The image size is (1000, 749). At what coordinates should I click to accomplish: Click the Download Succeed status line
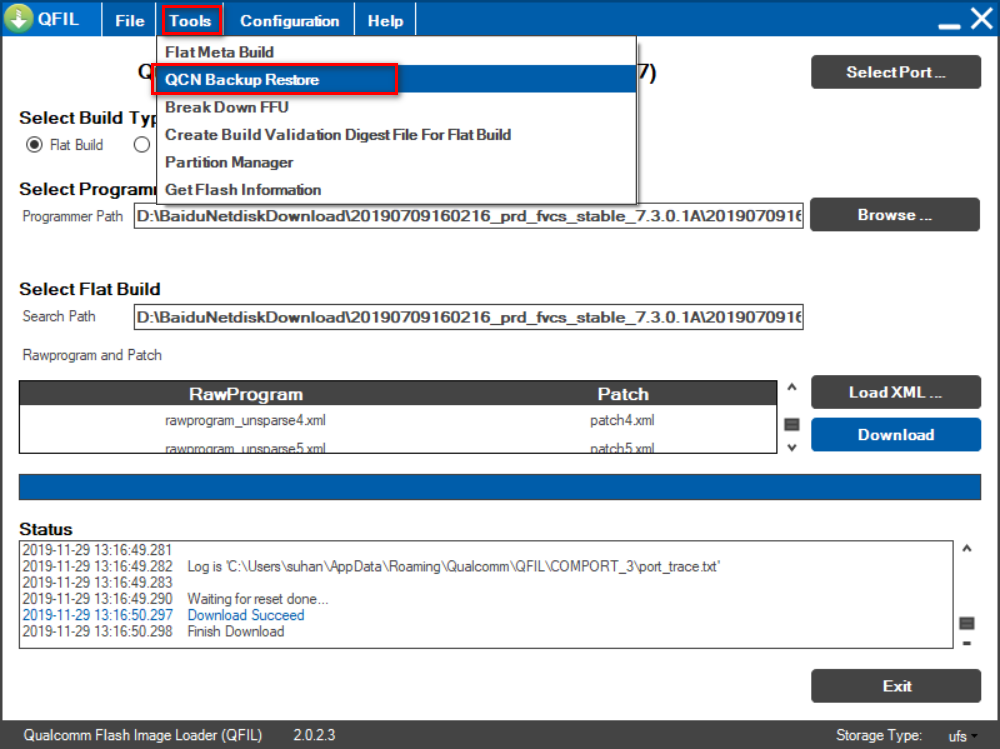(x=246, y=615)
